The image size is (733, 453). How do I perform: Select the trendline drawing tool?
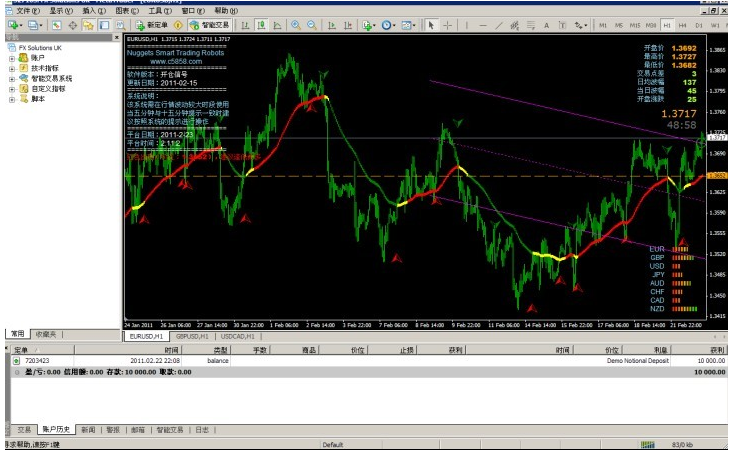tap(499, 25)
